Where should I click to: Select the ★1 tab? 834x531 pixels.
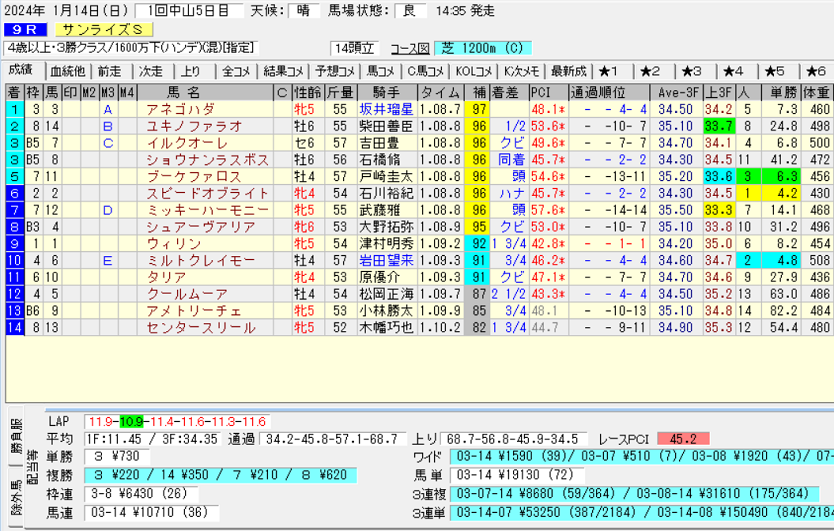(609, 71)
